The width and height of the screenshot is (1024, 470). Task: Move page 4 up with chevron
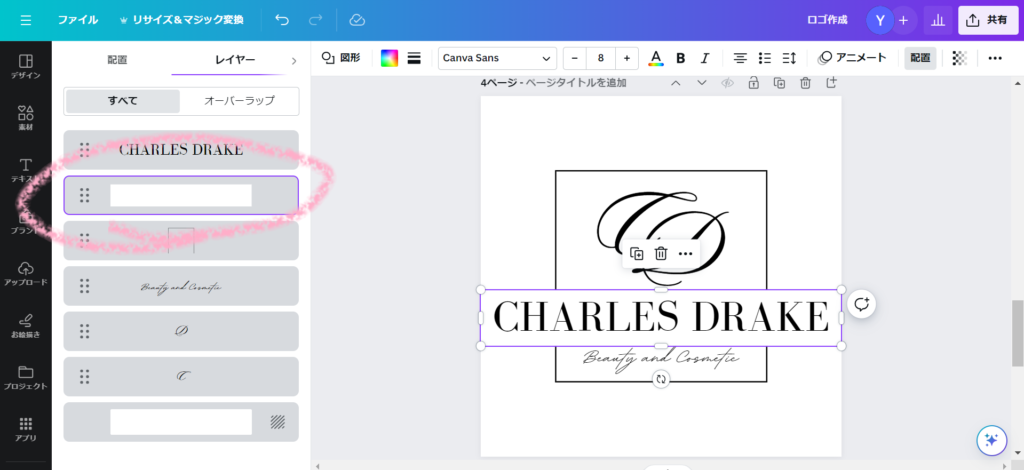pyautogui.click(x=676, y=83)
